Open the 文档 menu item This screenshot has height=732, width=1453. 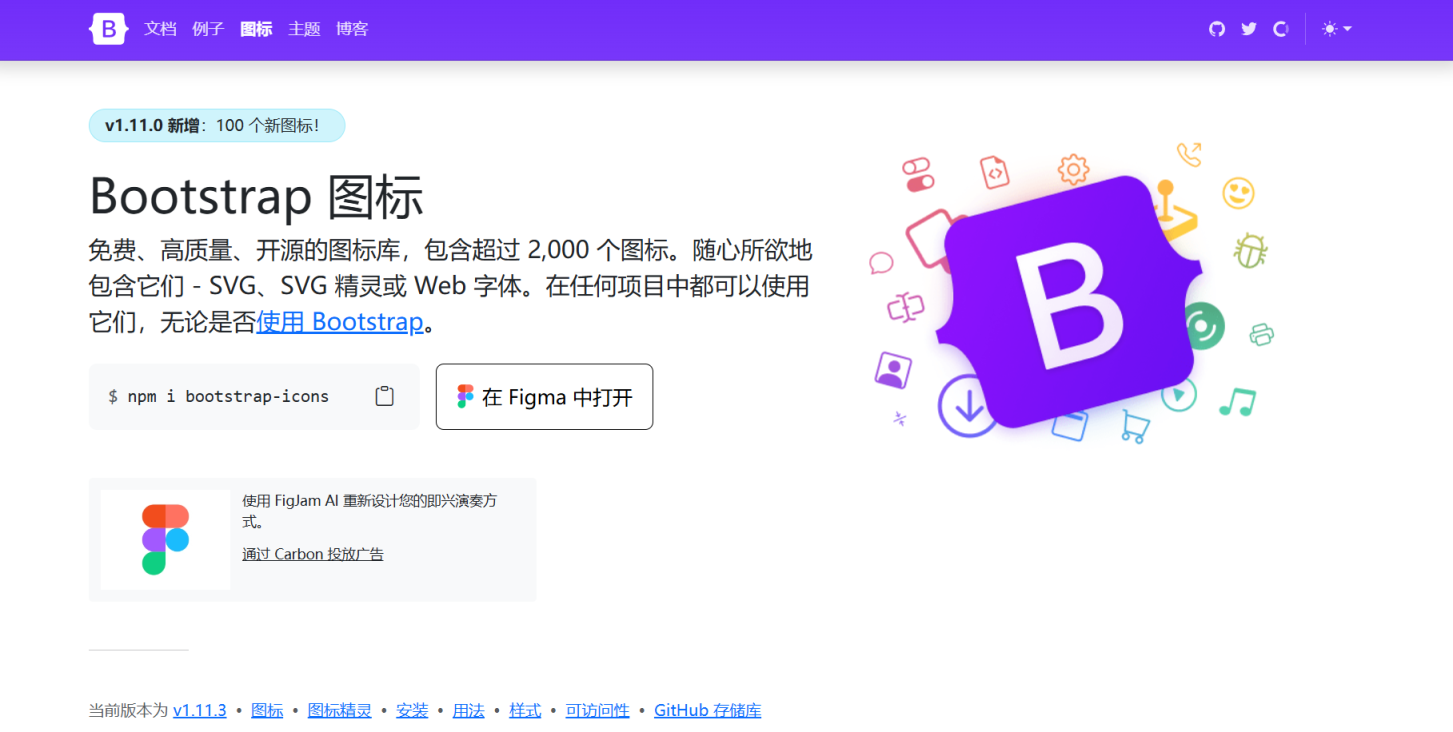(160, 29)
